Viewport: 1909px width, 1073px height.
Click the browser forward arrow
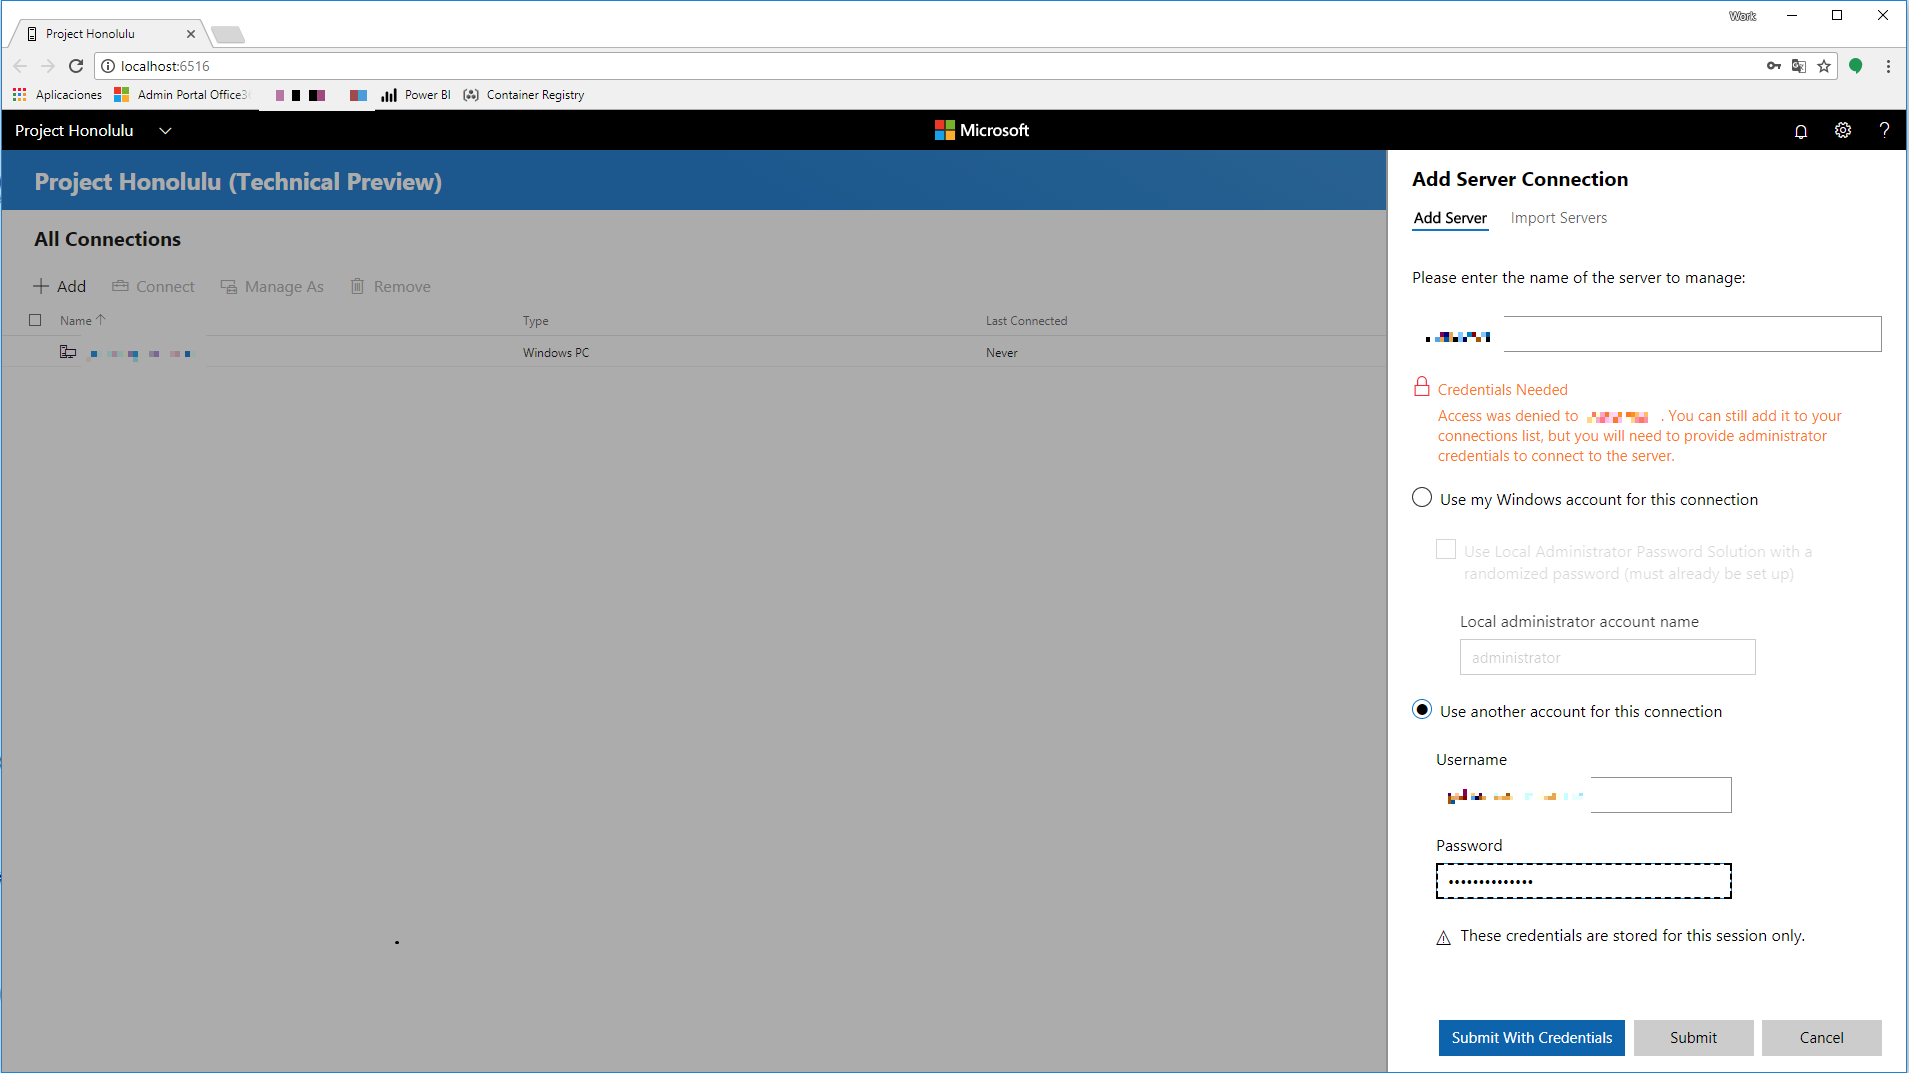(x=48, y=66)
